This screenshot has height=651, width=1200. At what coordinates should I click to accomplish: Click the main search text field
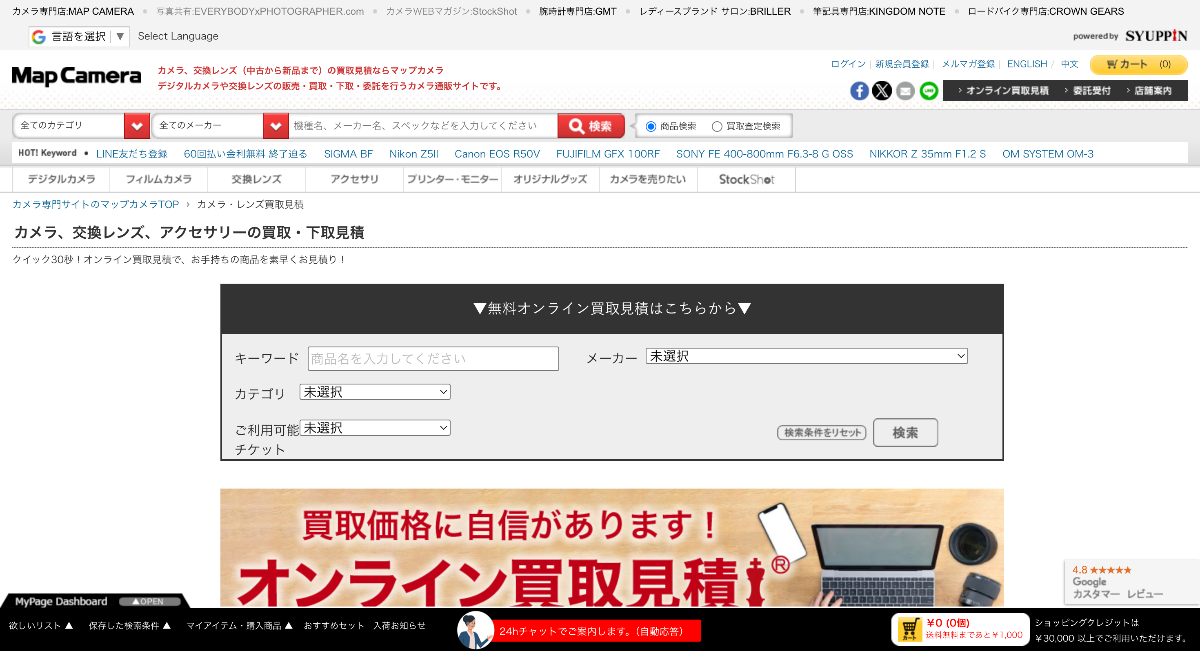423,126
